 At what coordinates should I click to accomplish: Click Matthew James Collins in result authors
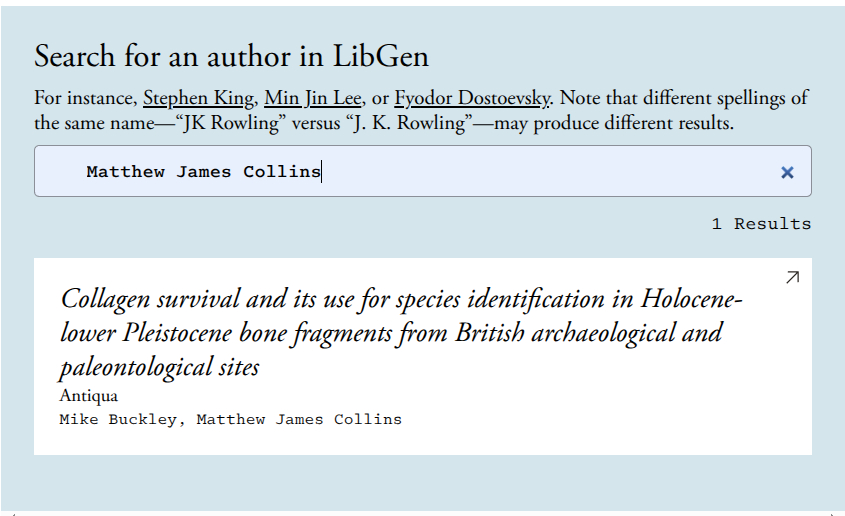point(299,420)
